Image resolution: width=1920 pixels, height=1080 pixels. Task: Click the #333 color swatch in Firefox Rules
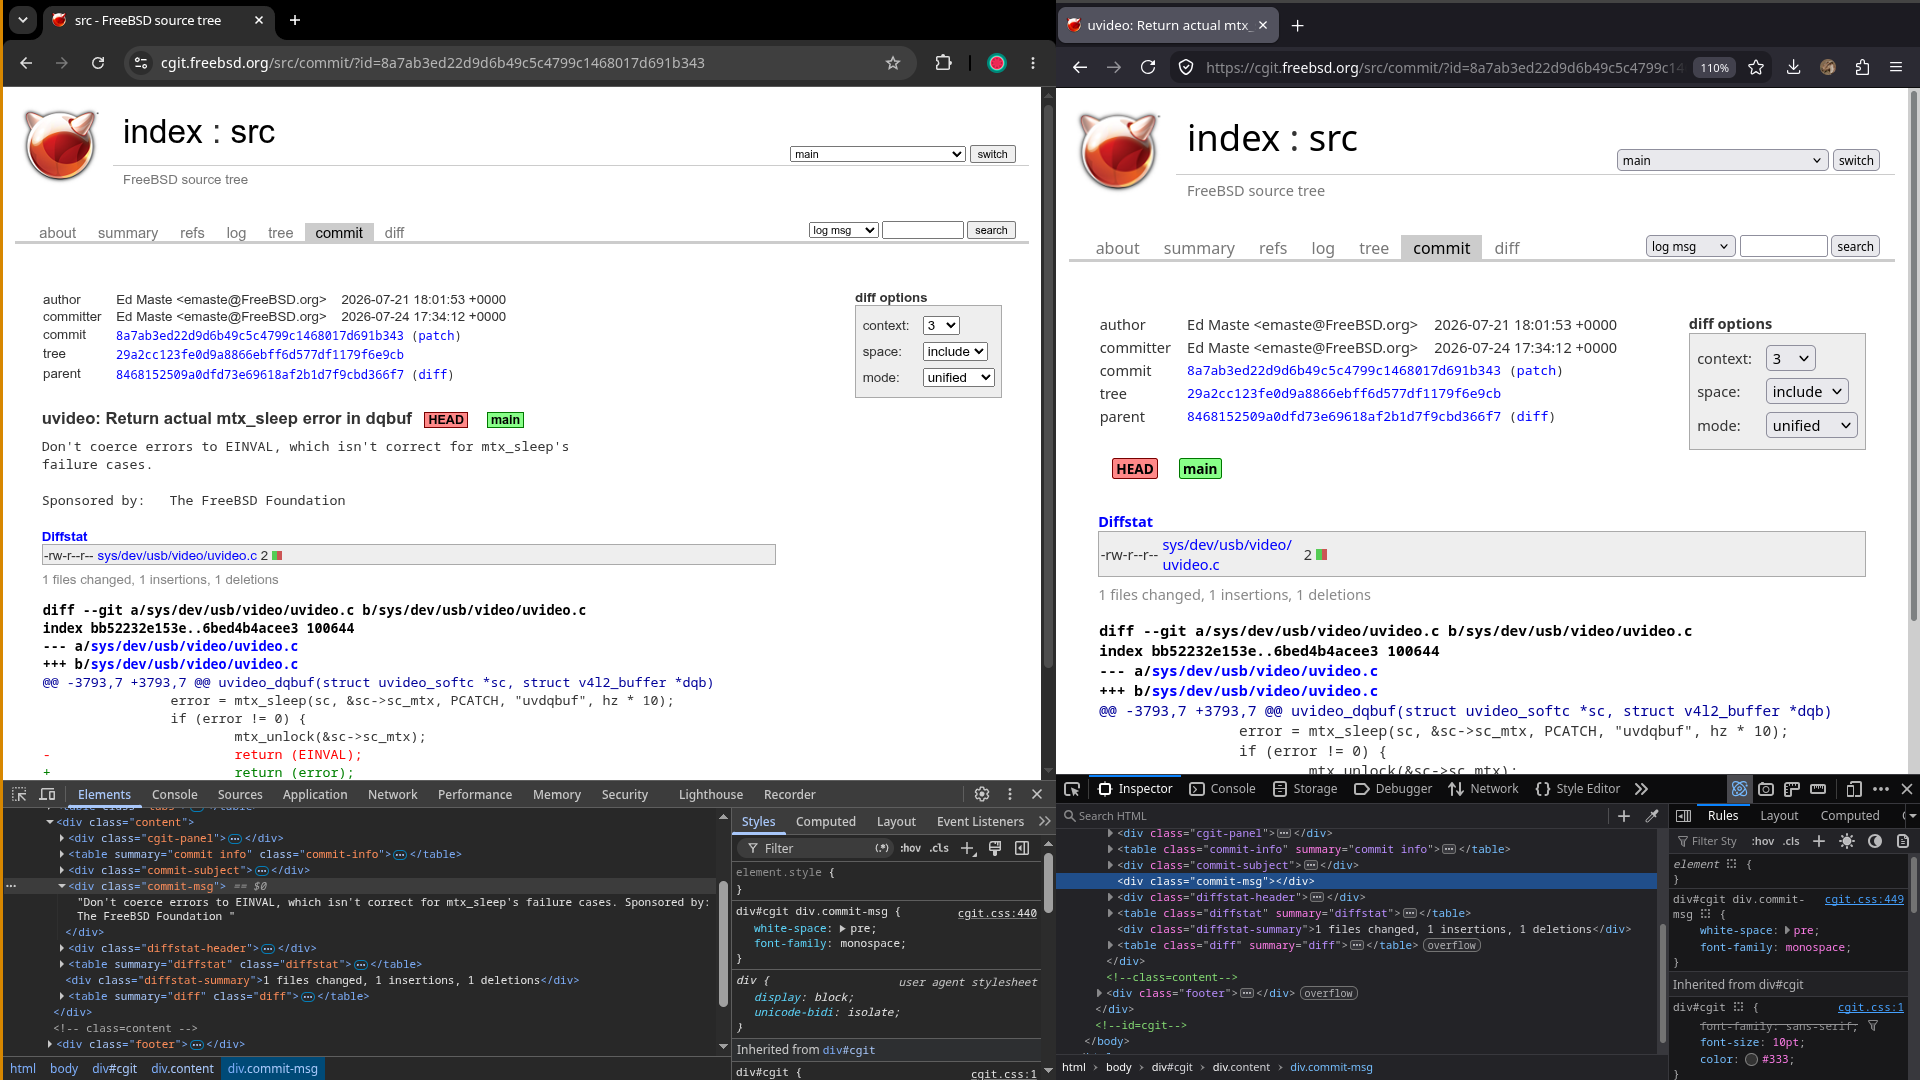coord(1751,1059)
